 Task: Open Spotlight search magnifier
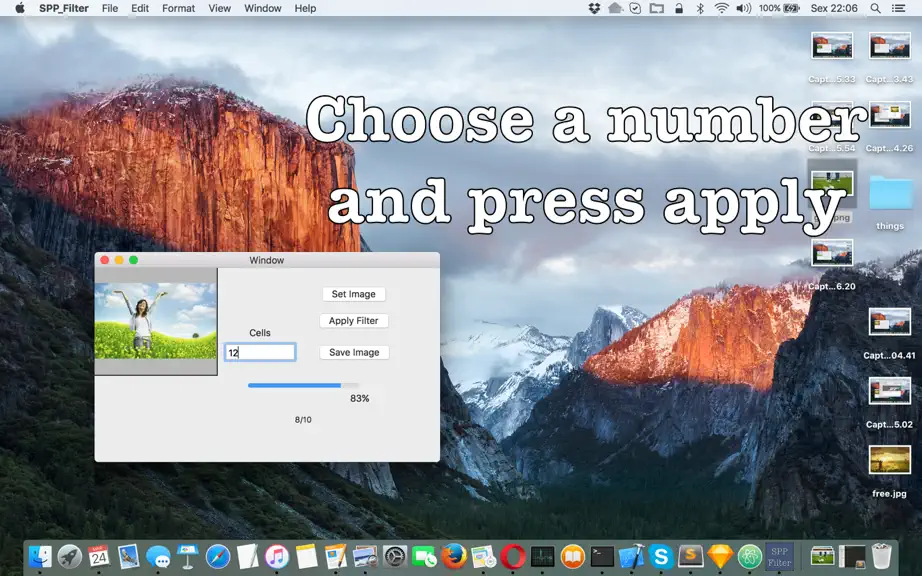tap(876, 8)
